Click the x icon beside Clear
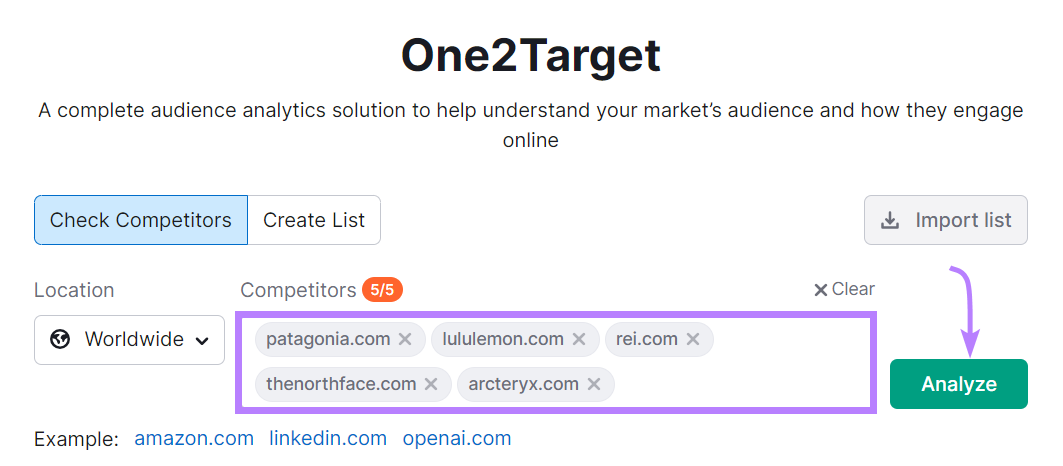The image size is (1063, 466). point(820,290)
